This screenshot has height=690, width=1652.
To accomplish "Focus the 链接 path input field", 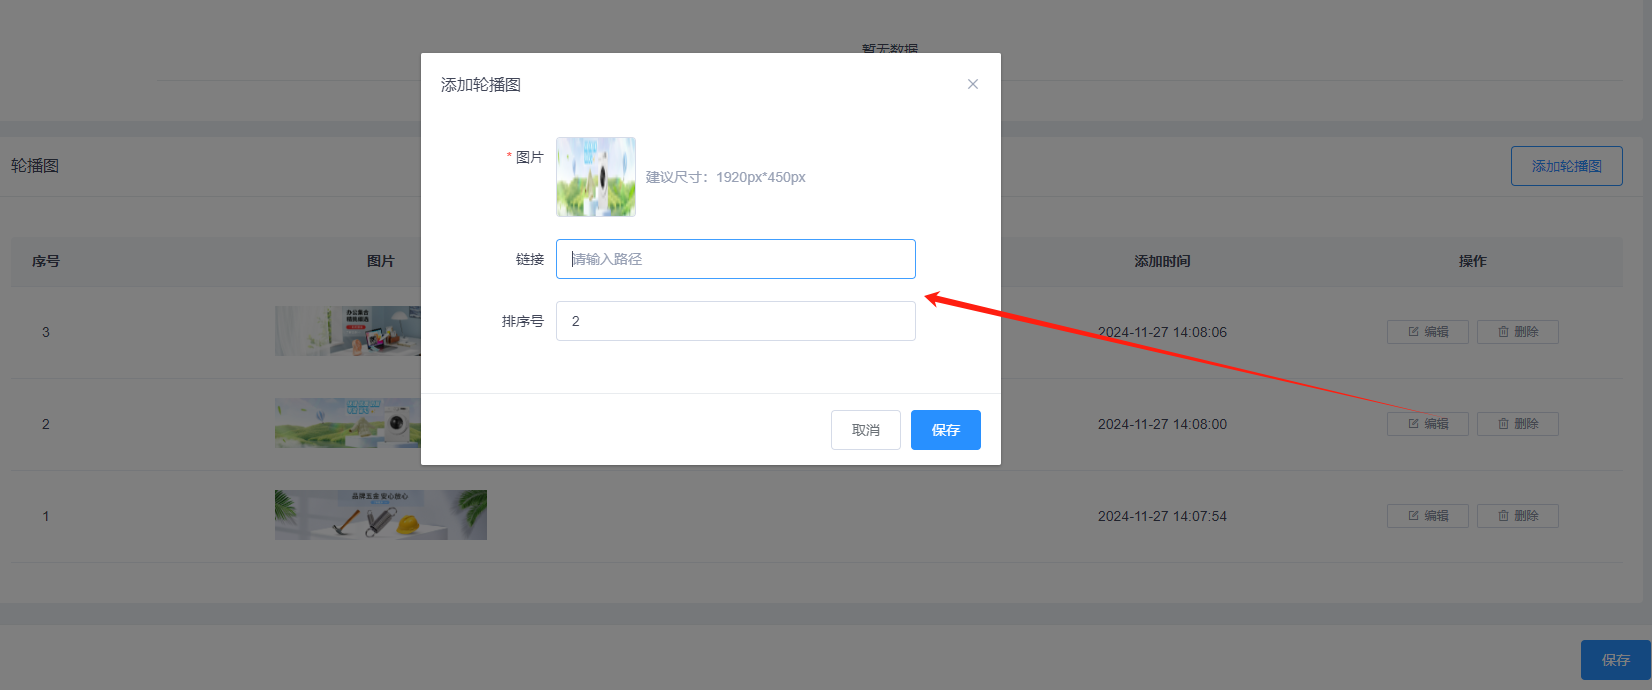I will pos(735,259).
